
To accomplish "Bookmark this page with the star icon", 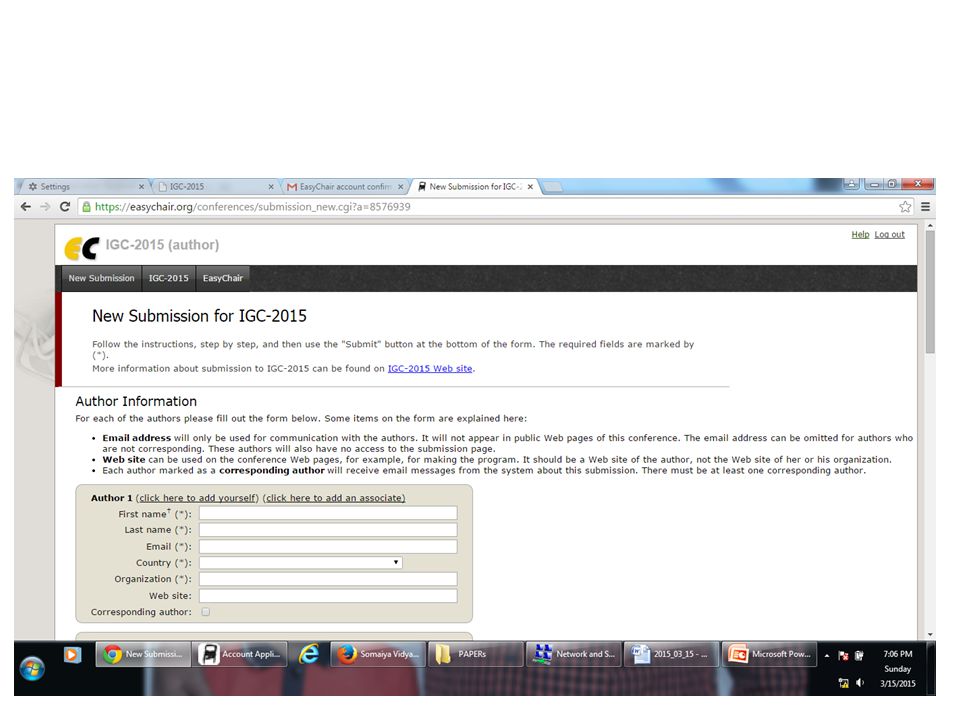I will pyautogui.click(x=905, y=207).
